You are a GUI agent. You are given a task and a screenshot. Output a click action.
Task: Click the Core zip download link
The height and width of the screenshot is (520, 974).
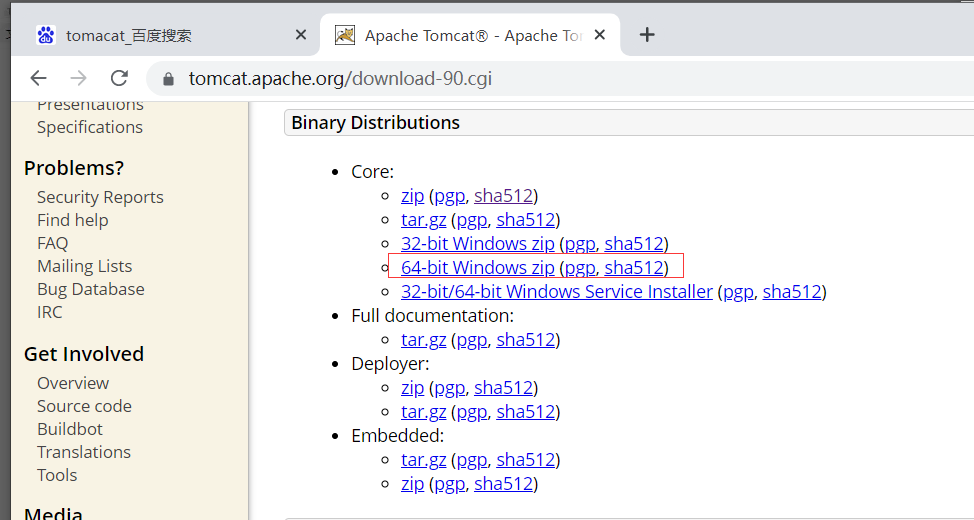(412, 196)
